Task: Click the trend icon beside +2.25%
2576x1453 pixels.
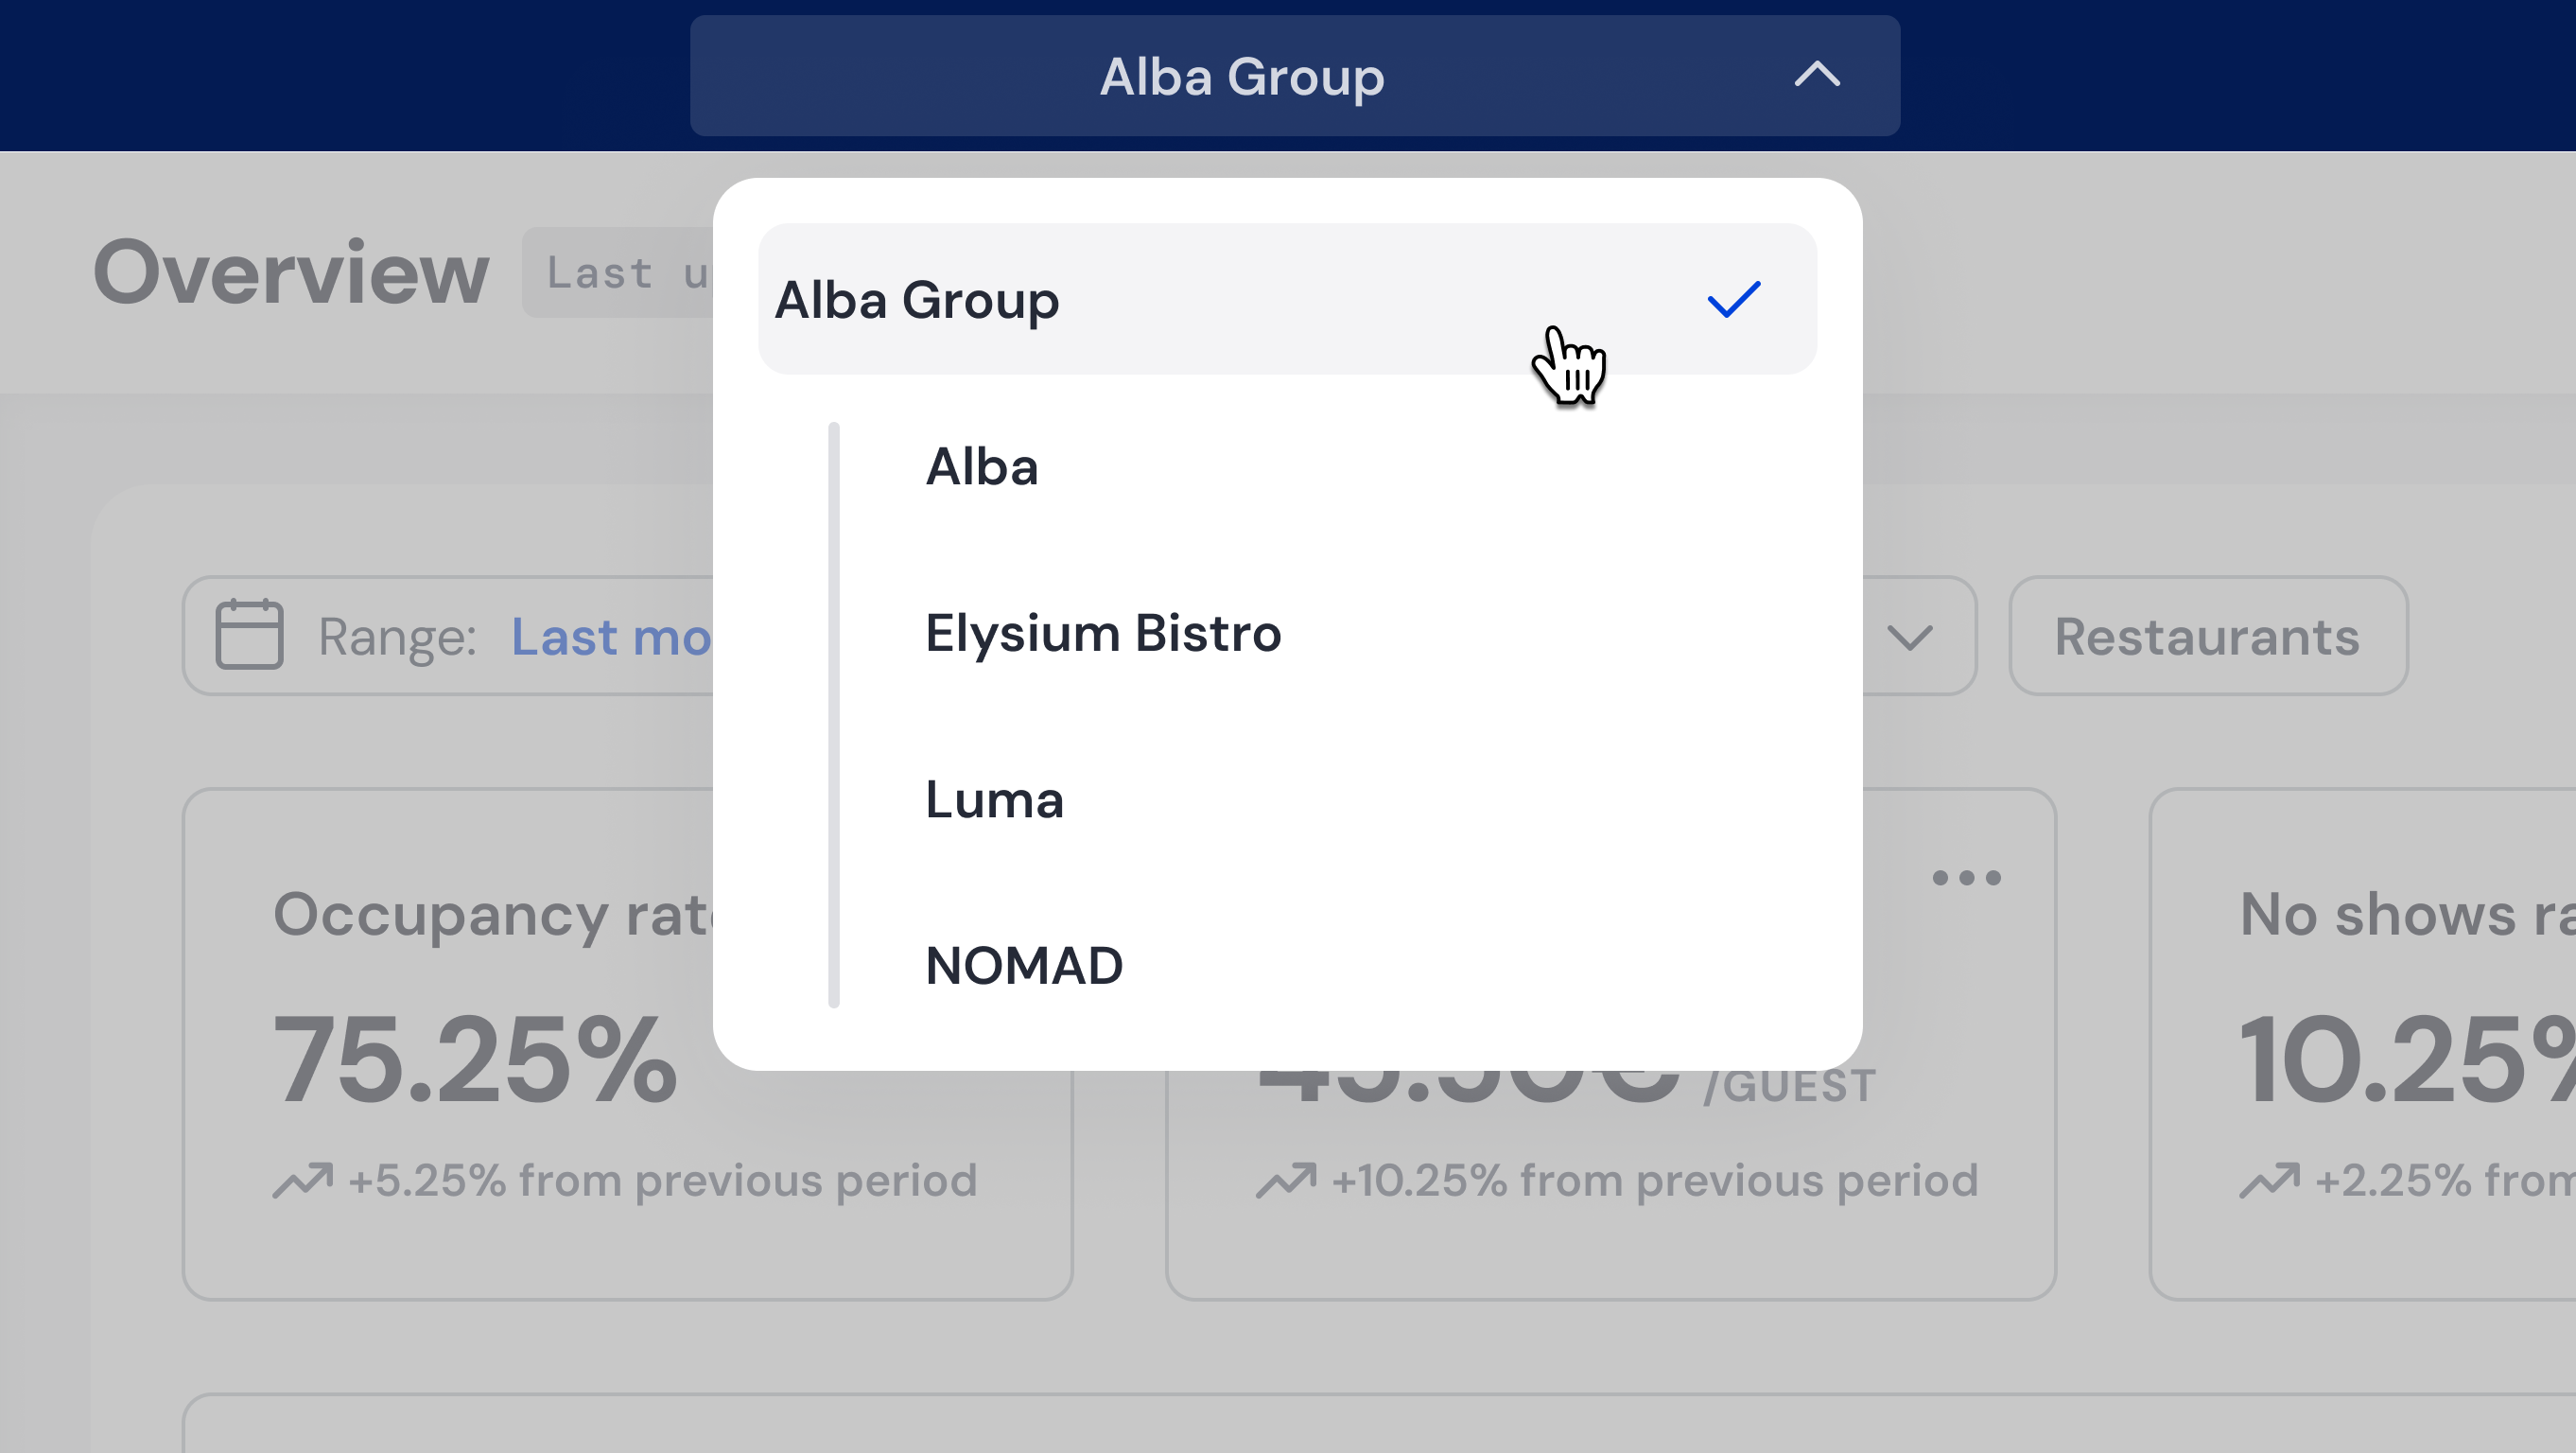Action: point(2270,1180)
